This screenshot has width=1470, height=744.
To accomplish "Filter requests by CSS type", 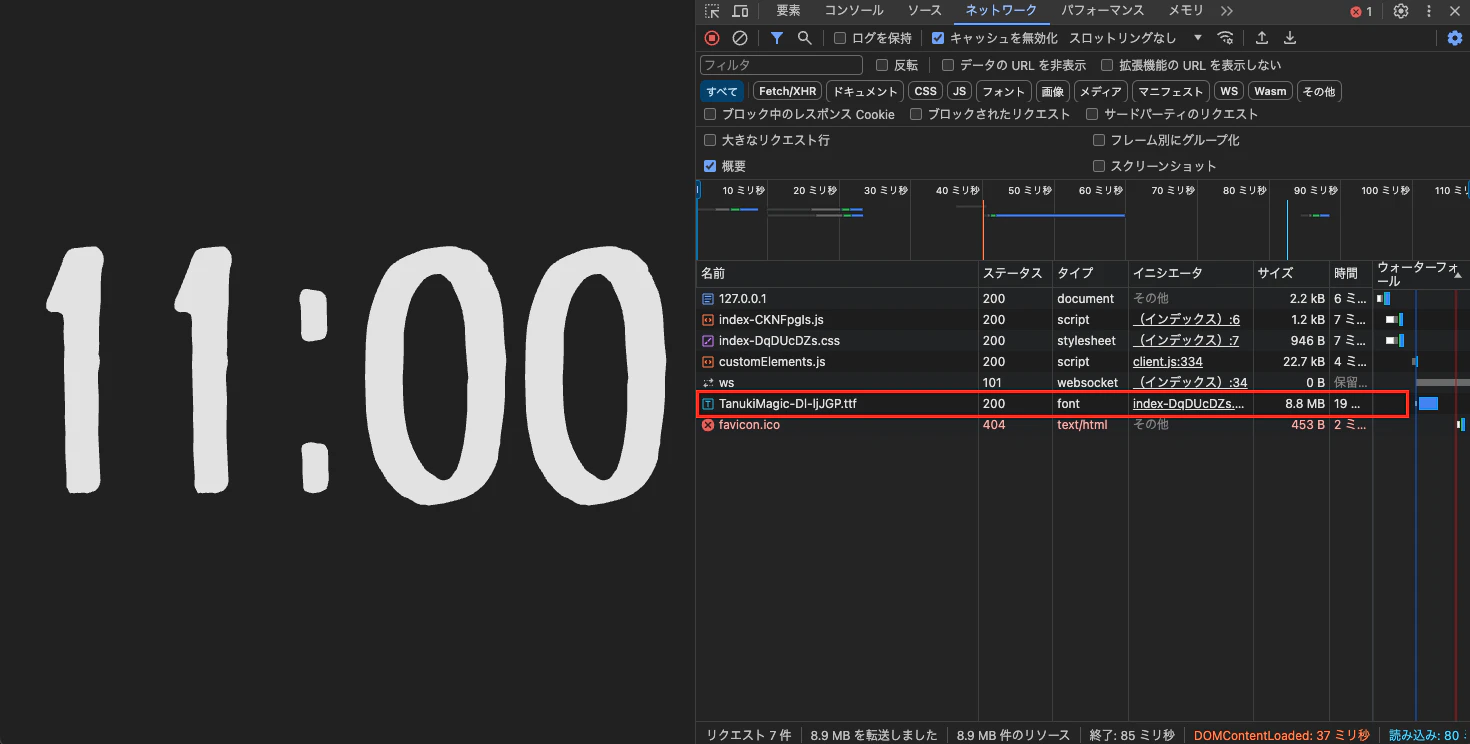I will pos(926,91).
